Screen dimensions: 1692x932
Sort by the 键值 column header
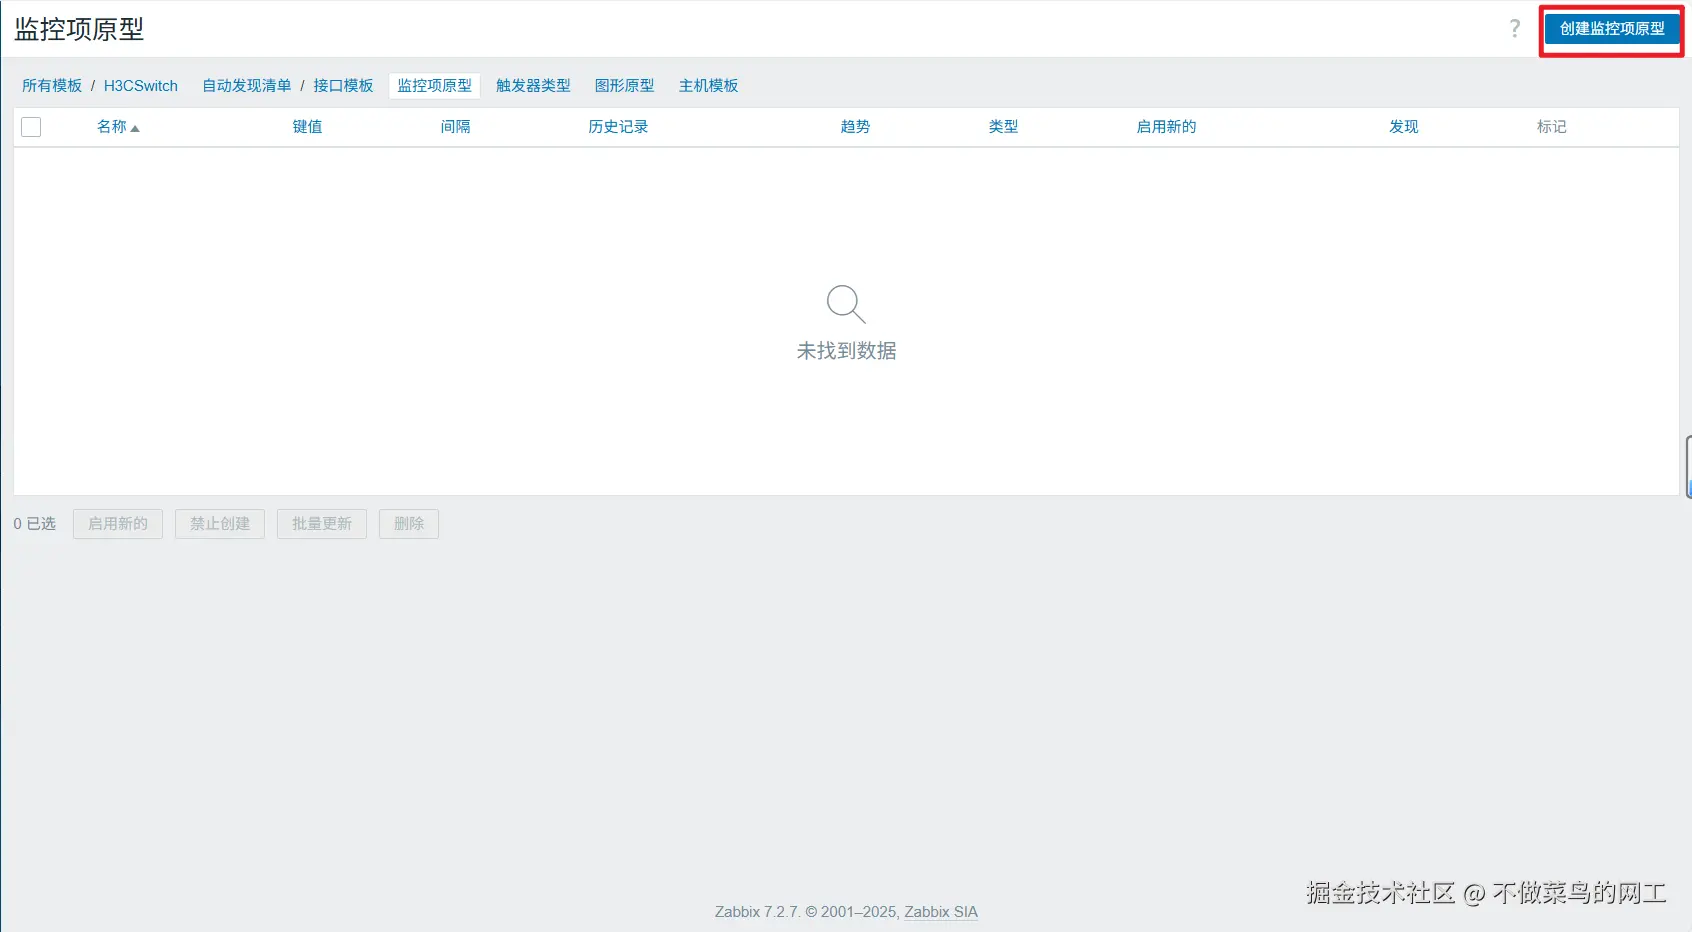point(307,127)
